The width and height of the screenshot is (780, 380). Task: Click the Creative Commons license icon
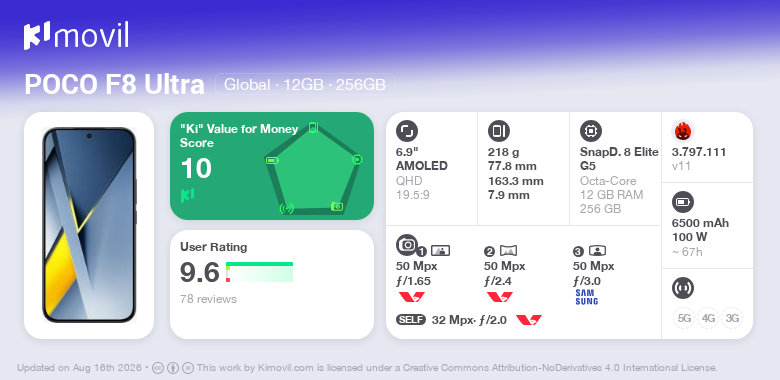(158, 368)
